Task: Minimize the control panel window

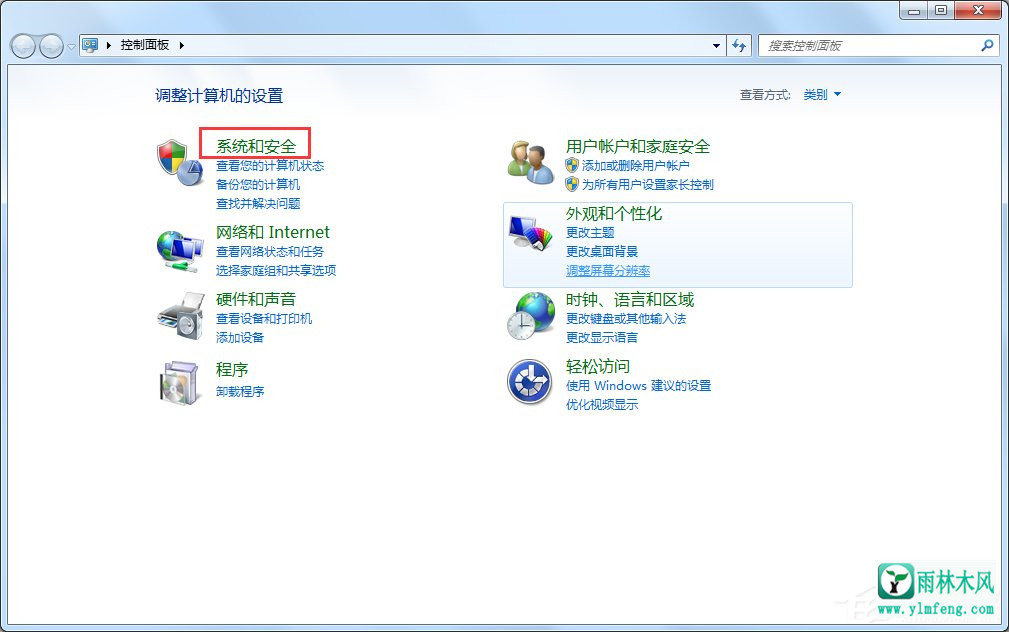Action: coord(914,10)
